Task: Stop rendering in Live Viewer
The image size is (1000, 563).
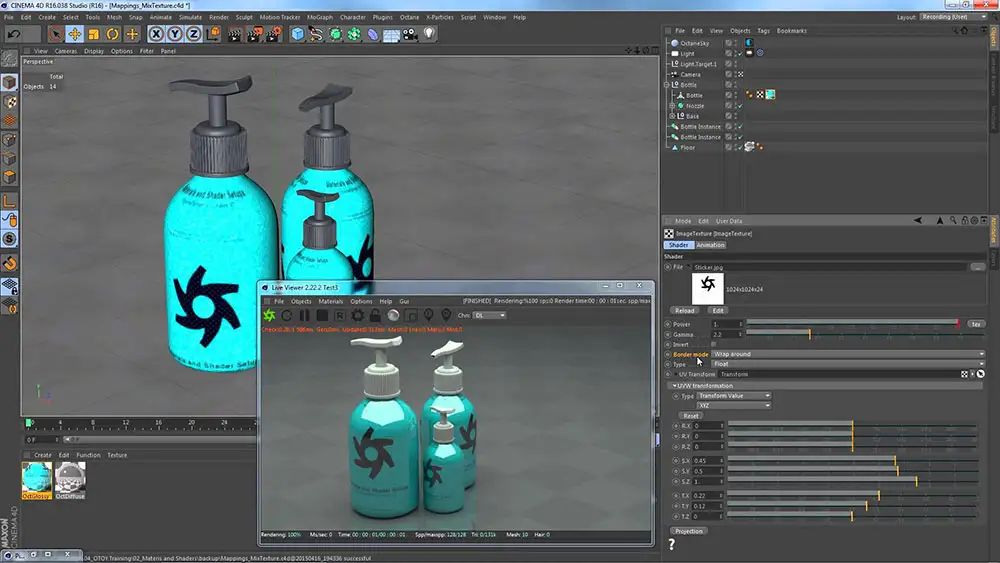Action: tap(323, 315)
